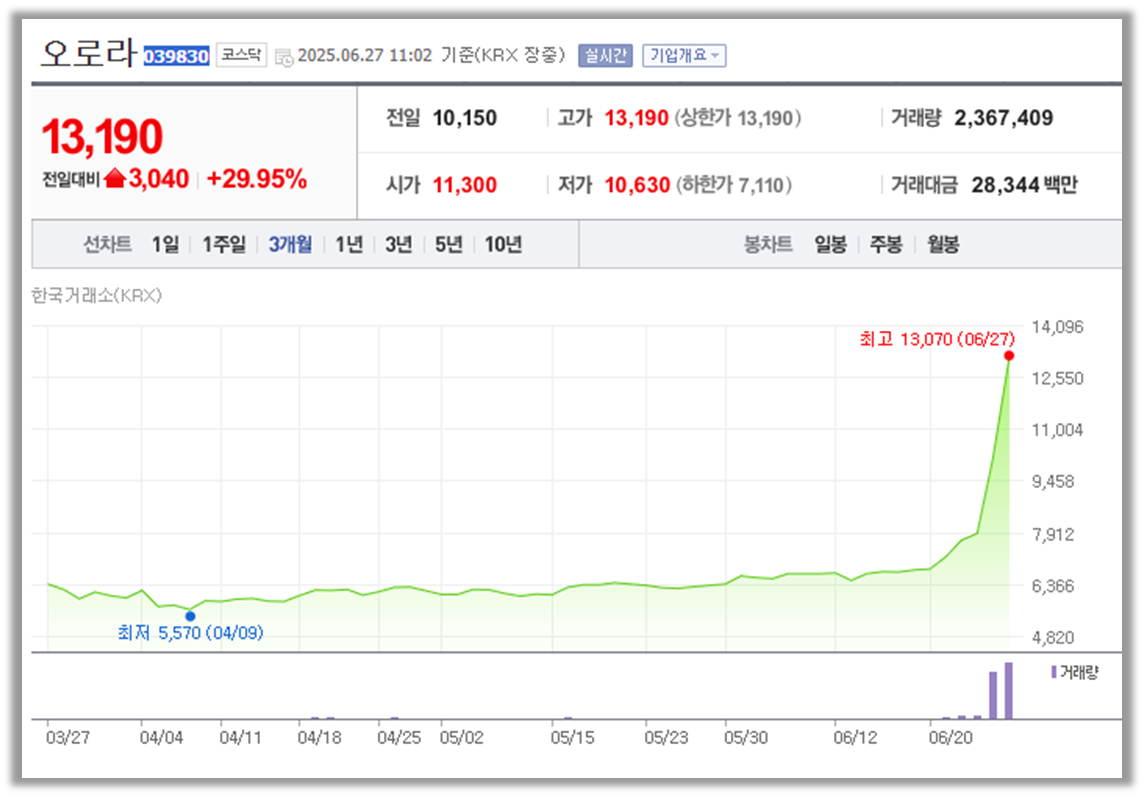Click the highlighted stock code 039830
This screenshot has width=1144, height=797.
tap(177, 56)
